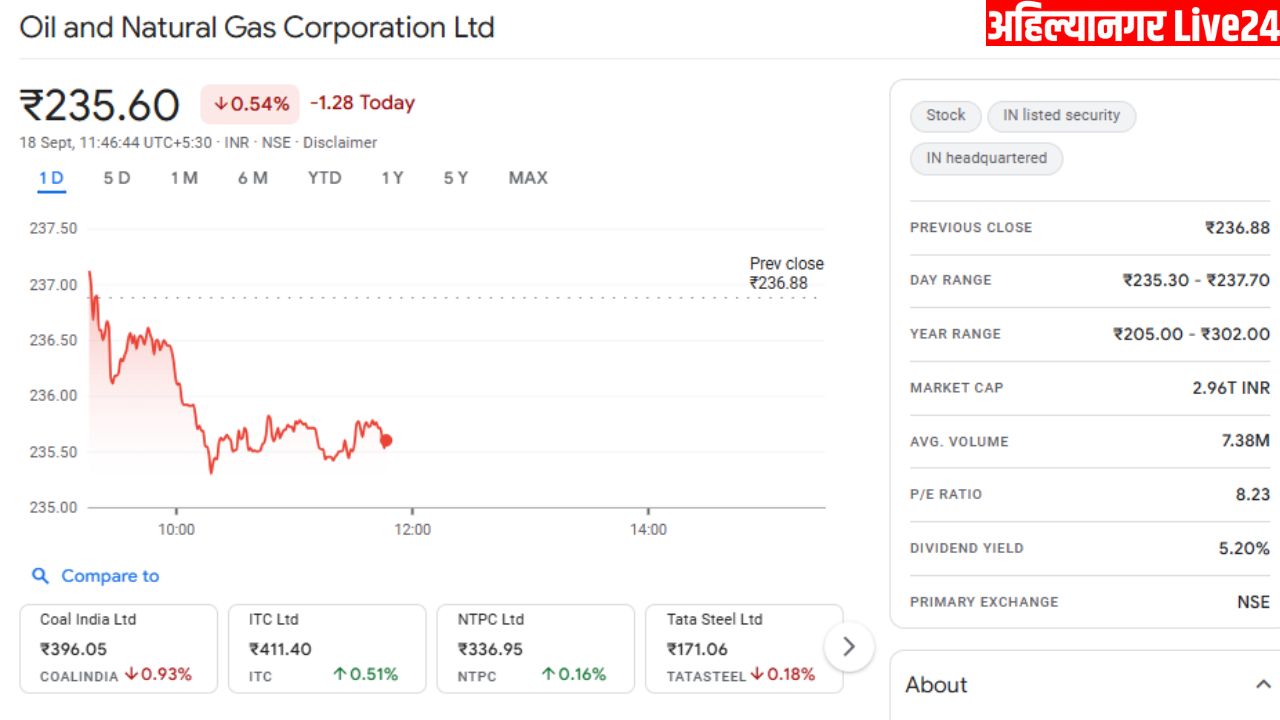Image resolution: width=1280 pixels, height=720 pixels.
Task: Open the Disclaimer link
Action: (x=340, y=143)
